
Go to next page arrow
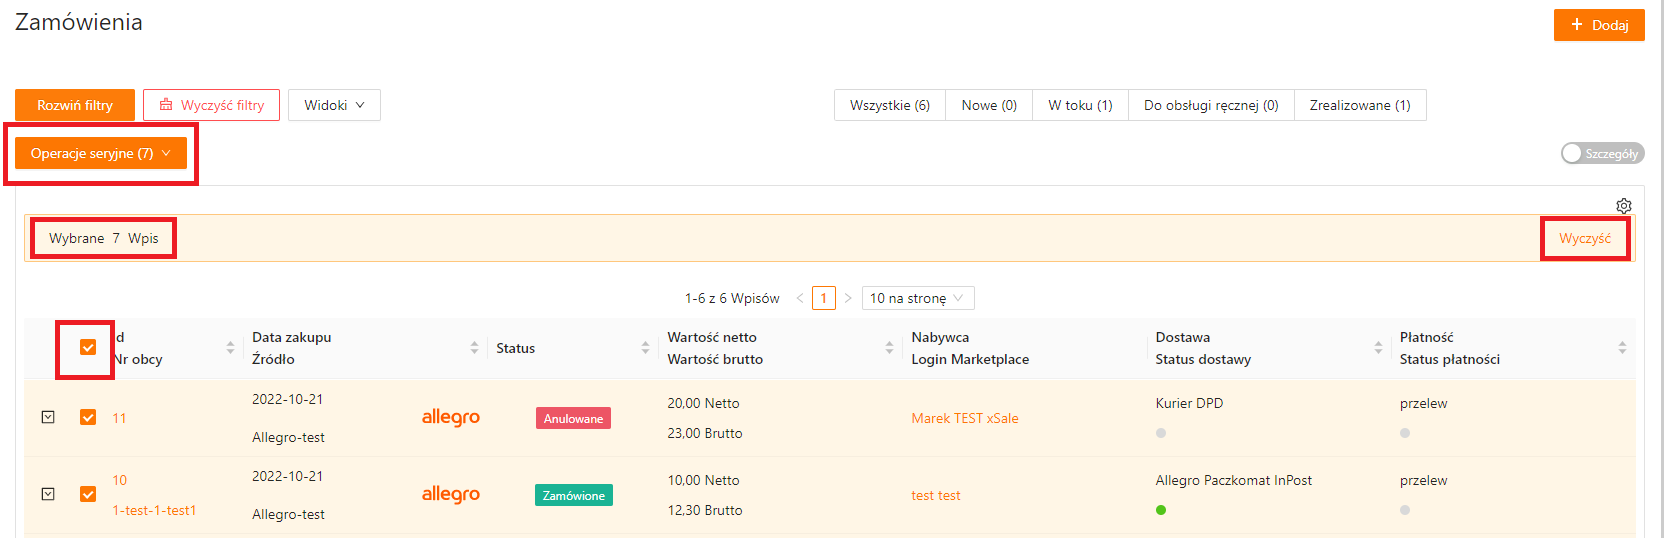(848, 298)
